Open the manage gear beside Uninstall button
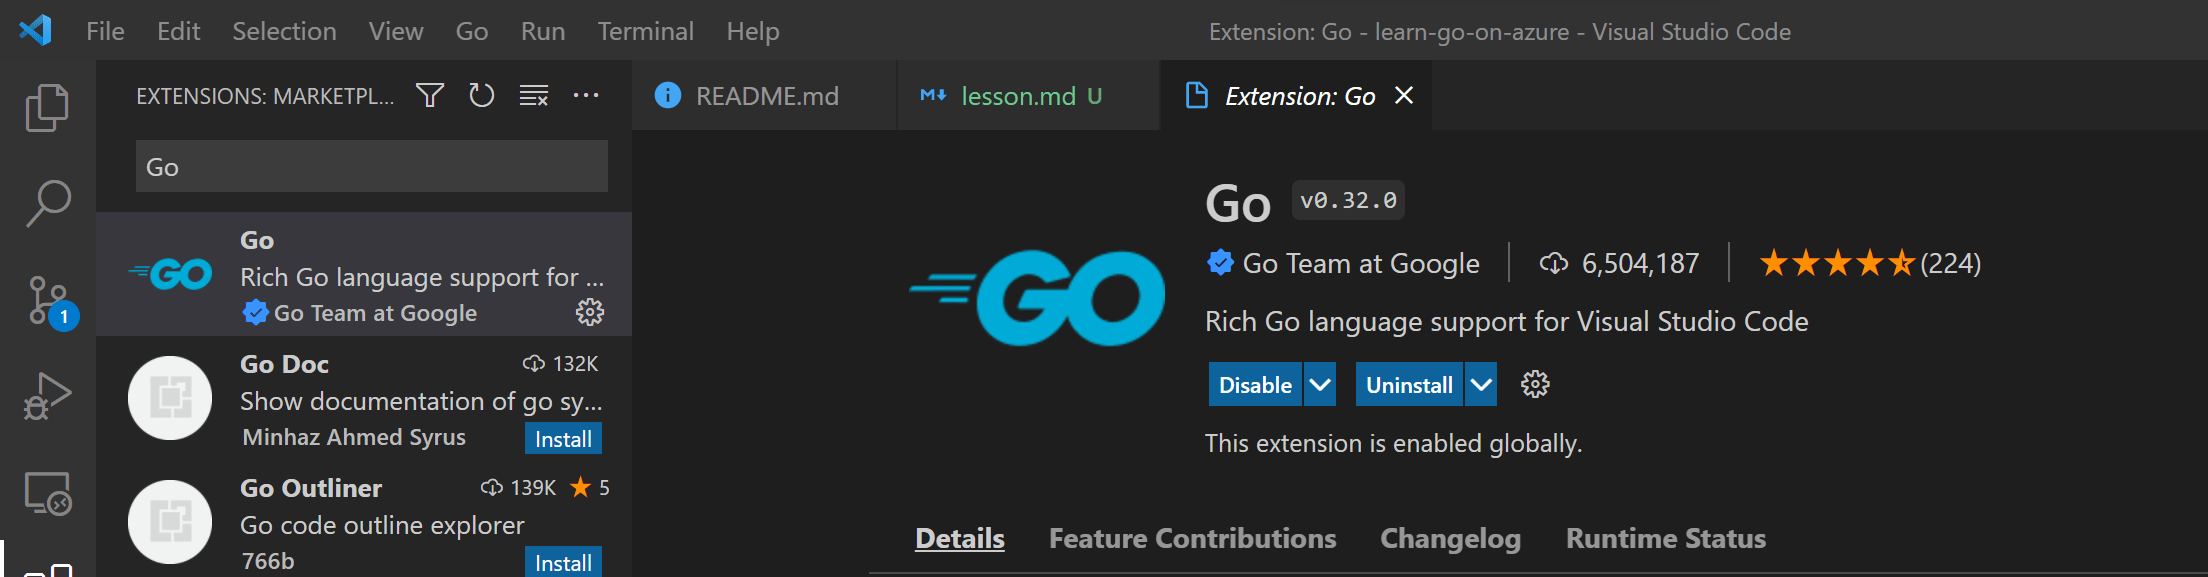2208x577 pixels. [1535, 384]
